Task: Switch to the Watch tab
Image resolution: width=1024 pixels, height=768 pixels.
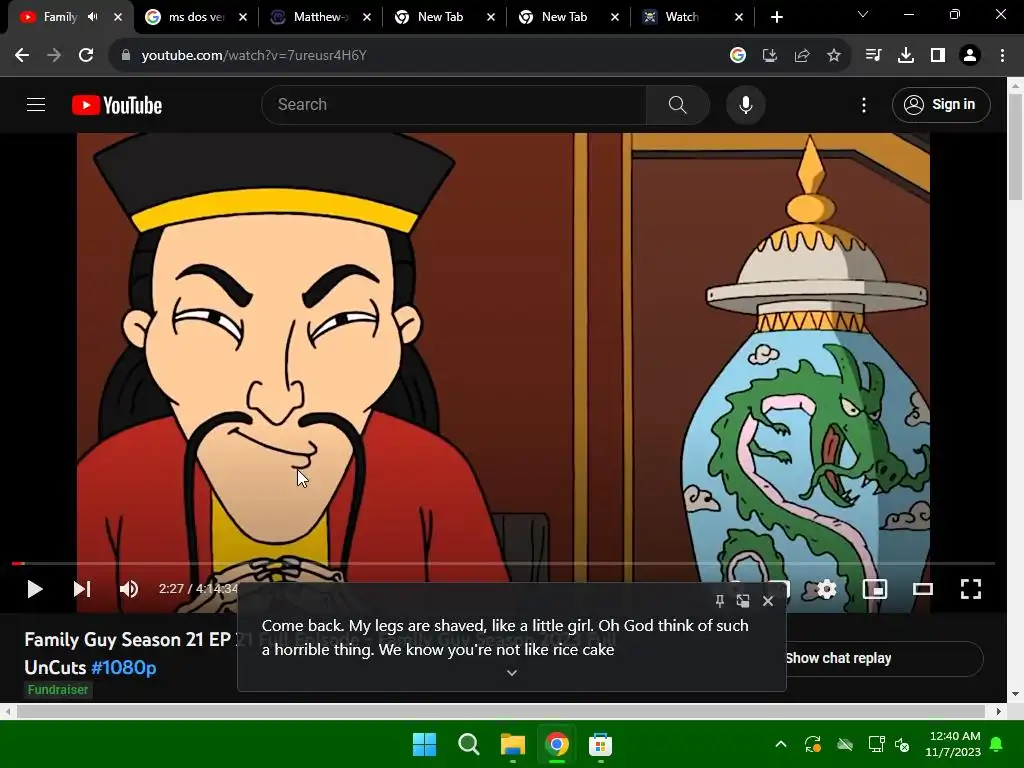Action: [682, 17]
